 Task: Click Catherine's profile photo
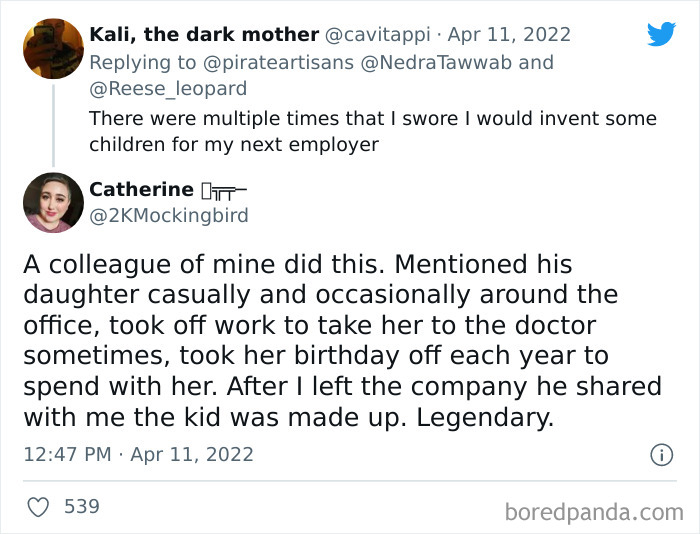pyautogui.click(x=53, y=202)
